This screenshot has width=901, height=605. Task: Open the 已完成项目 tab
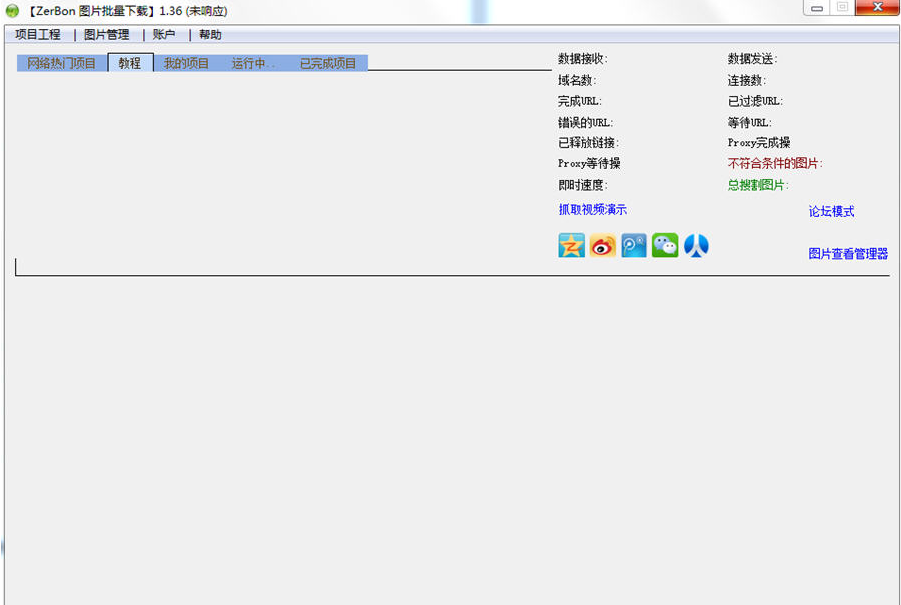pyautogui.click(x=328, y=63)
